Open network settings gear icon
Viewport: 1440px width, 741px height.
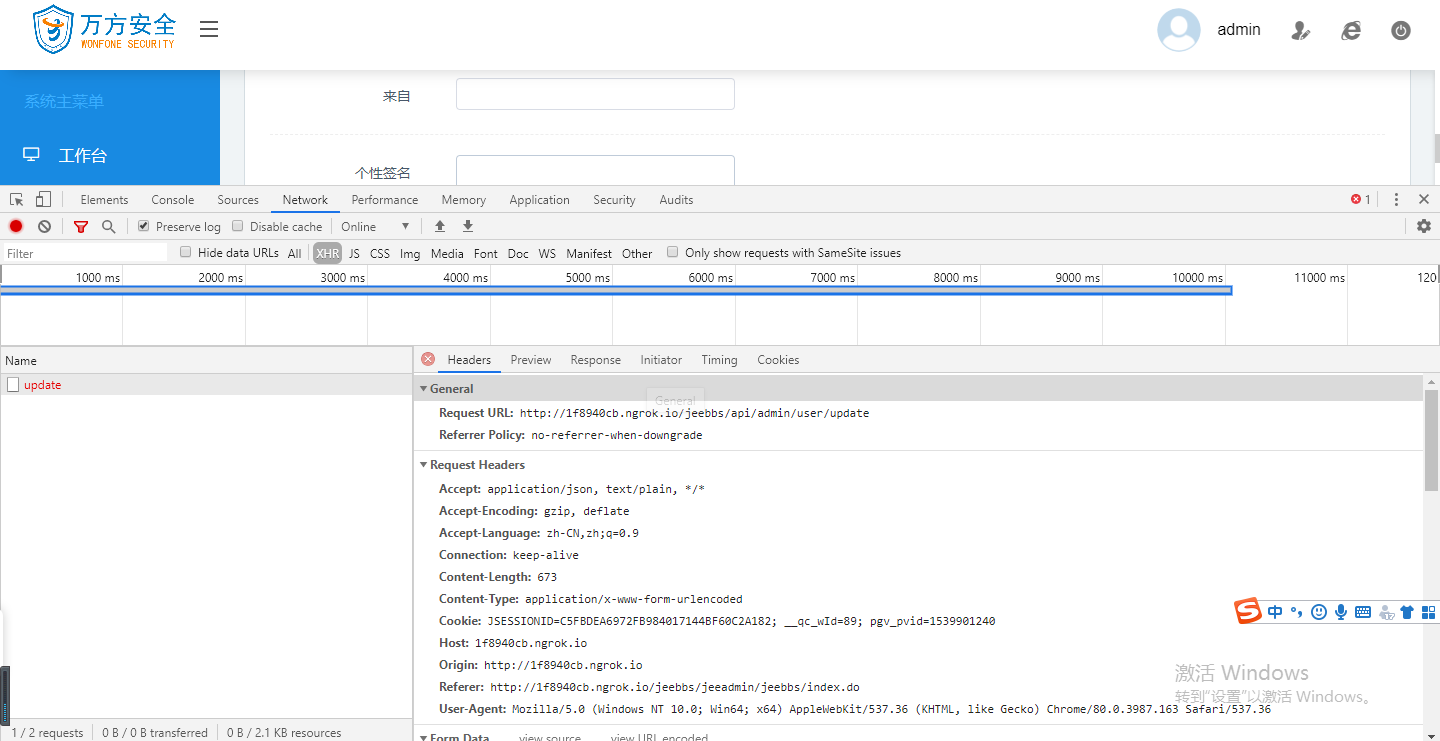(1423, 227)
